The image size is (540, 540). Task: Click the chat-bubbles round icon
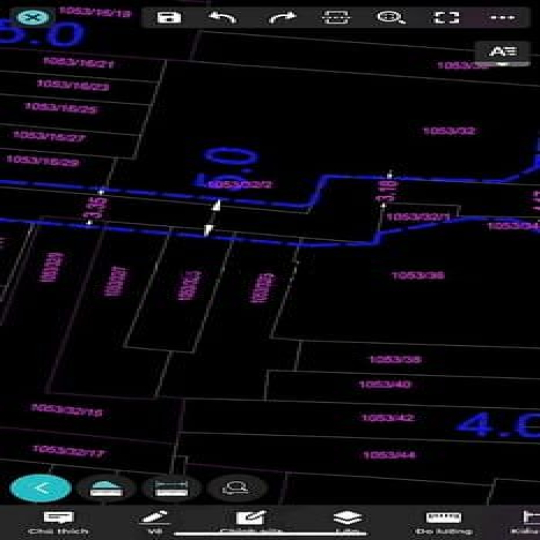[236, 488]
